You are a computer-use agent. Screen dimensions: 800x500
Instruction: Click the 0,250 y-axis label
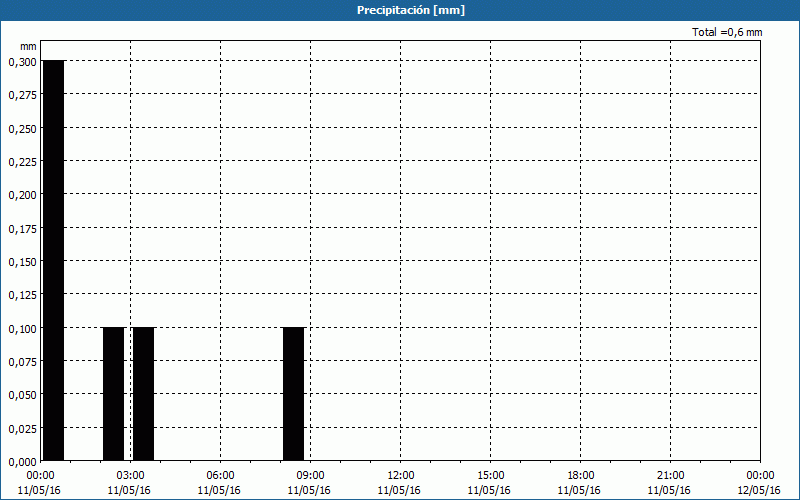click(x=22, y=129)
